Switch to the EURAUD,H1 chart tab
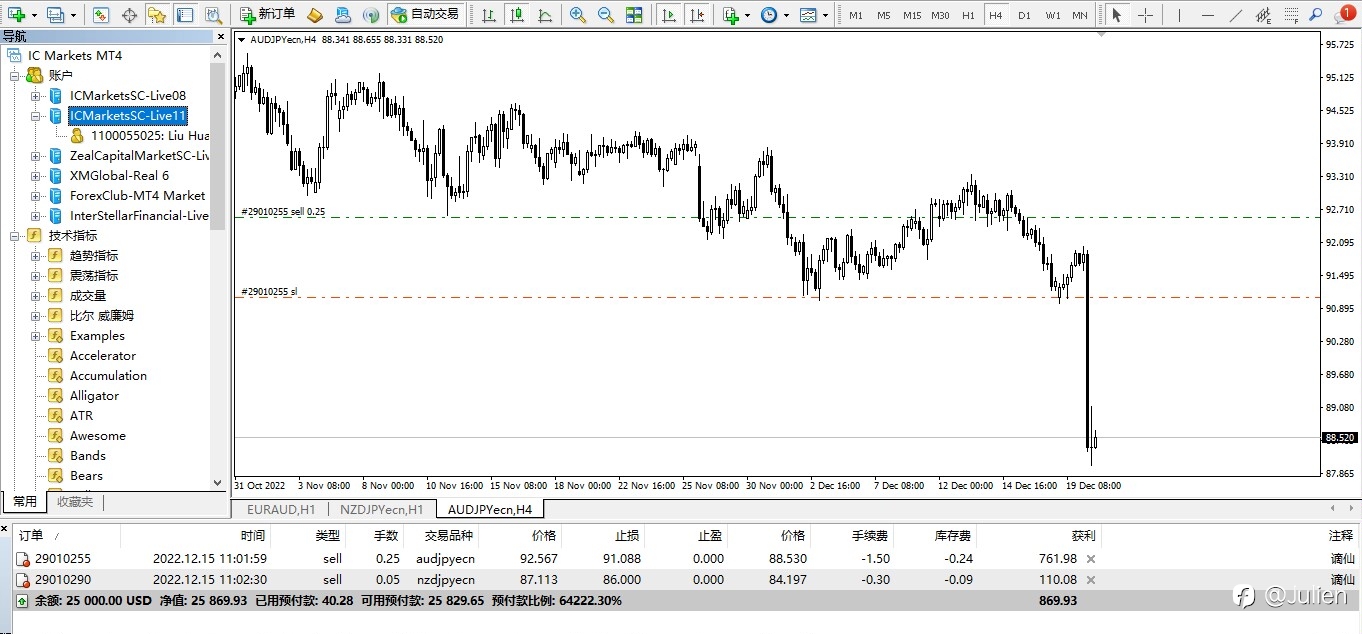The height and width of the screenshot is (634, 1362). tap(280, 509)
